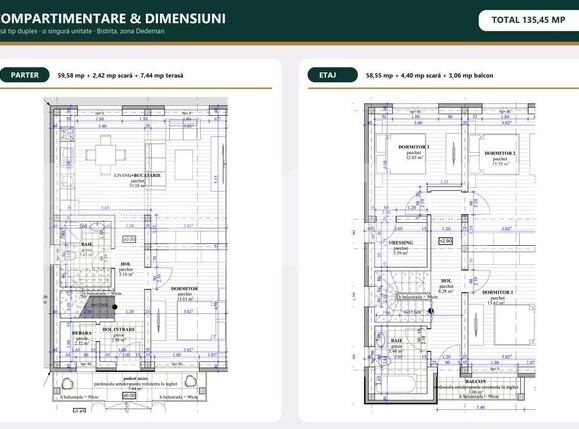This screenshot has height=429, width=579.
Task: Click the DORMITOR 2 label
Action: coord(500,153)
